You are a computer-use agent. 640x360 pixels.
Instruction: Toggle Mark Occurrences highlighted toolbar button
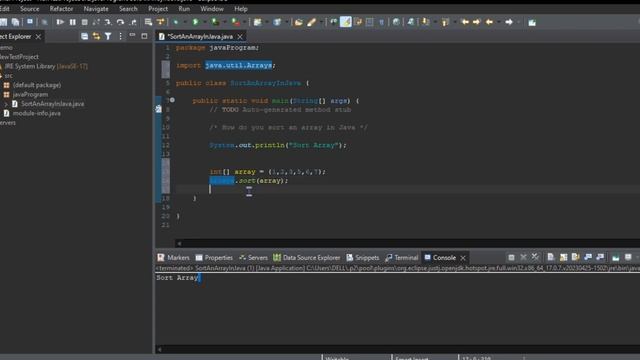[345, 22]
